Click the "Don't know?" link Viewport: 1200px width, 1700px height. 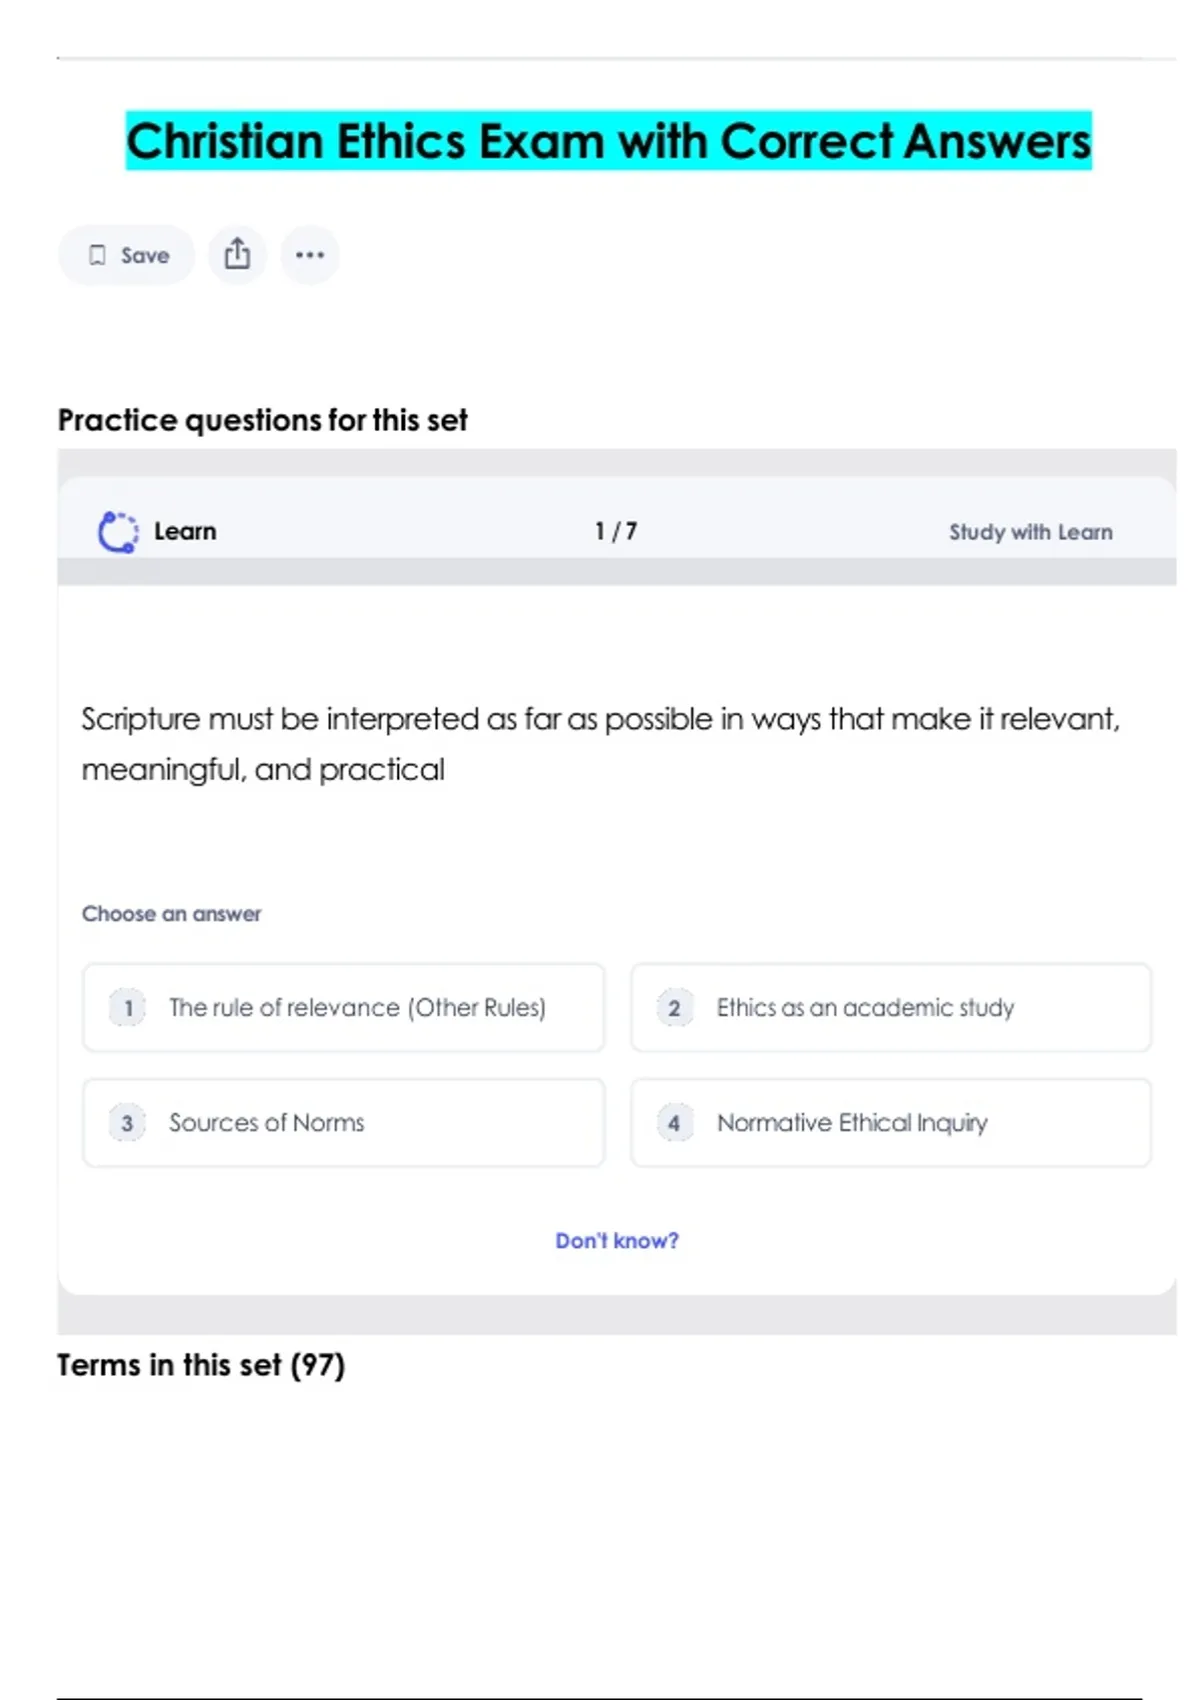pyautogui.click(x=617, y=1241)
